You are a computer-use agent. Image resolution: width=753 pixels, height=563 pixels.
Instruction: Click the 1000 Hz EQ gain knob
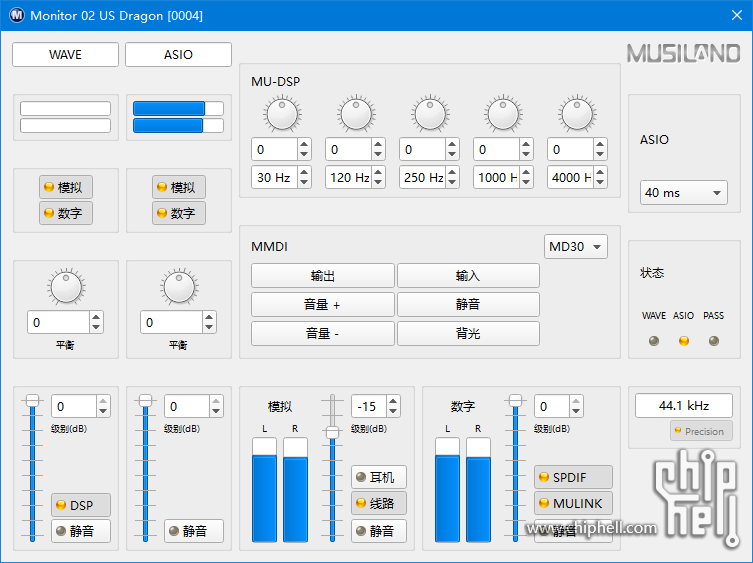[x=503, y=114]
